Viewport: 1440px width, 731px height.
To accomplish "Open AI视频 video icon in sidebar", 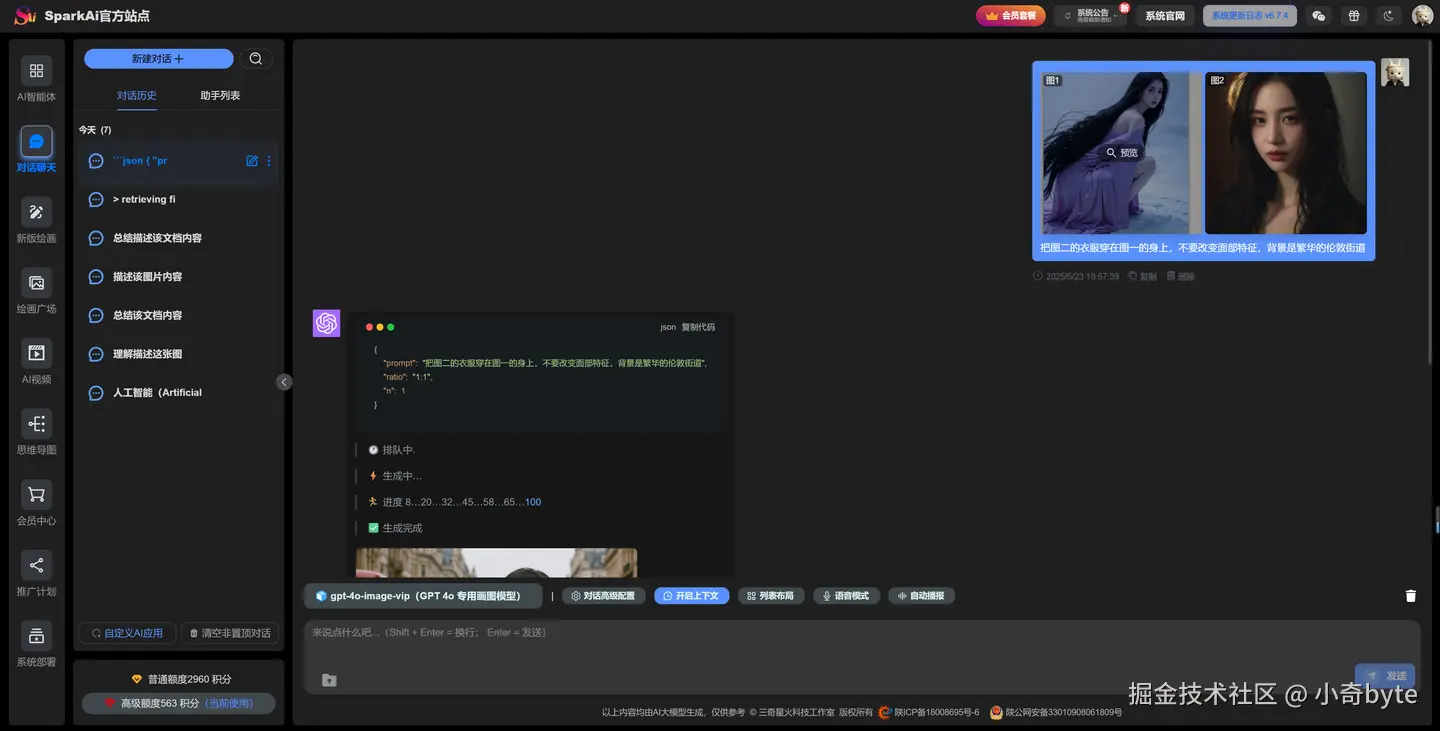I will pyautogui.click(x=36, y=353).
